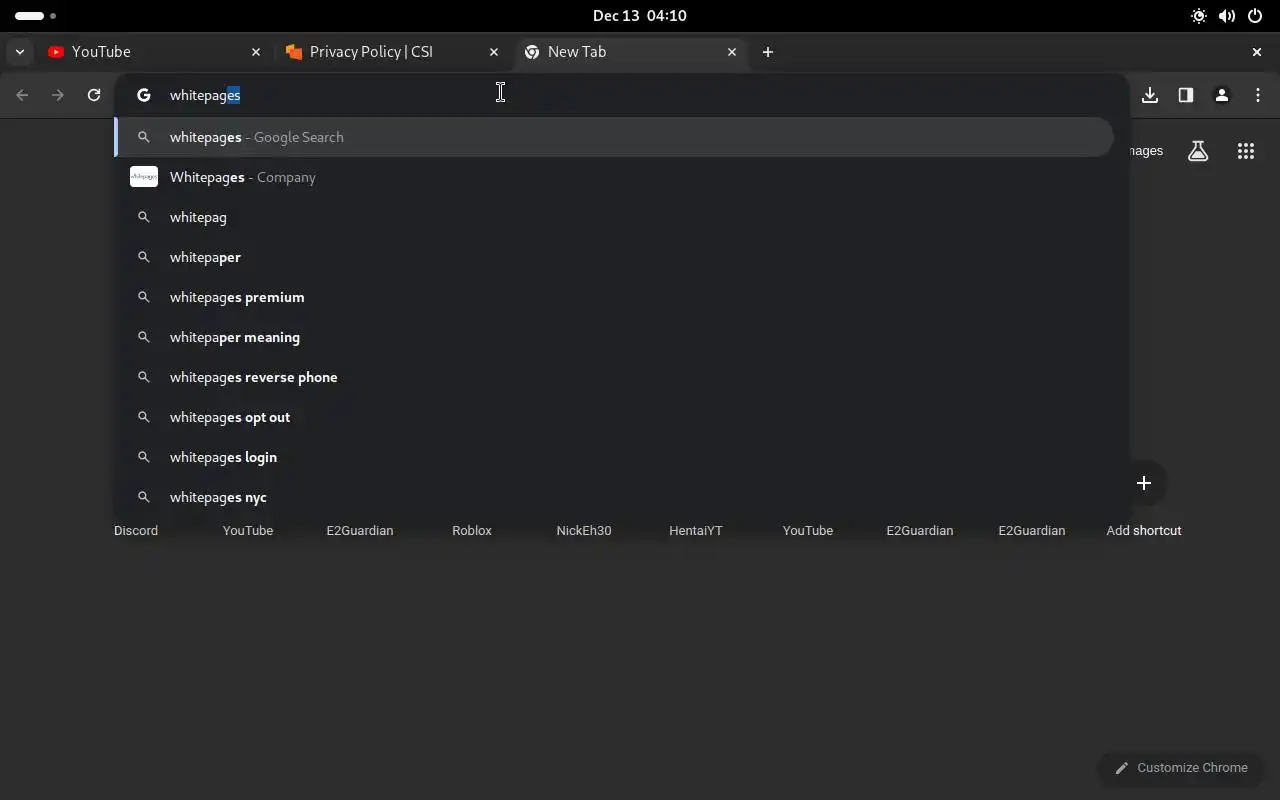1280x800 pixels.
Task: Select 'whitepages reverse phone' suggestion
Action: [614, 377]
